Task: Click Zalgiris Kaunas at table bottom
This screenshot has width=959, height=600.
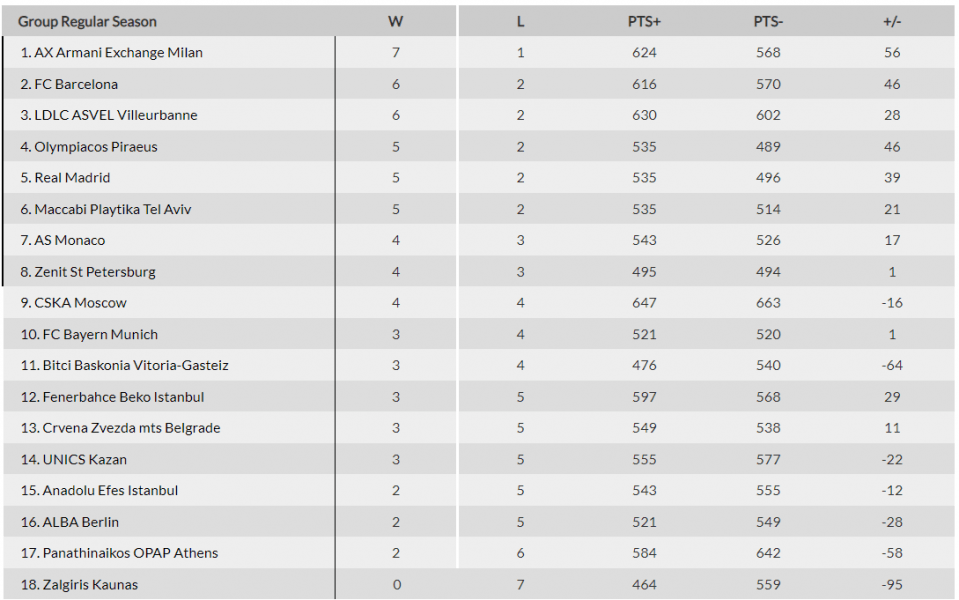Action: point(80,585)
